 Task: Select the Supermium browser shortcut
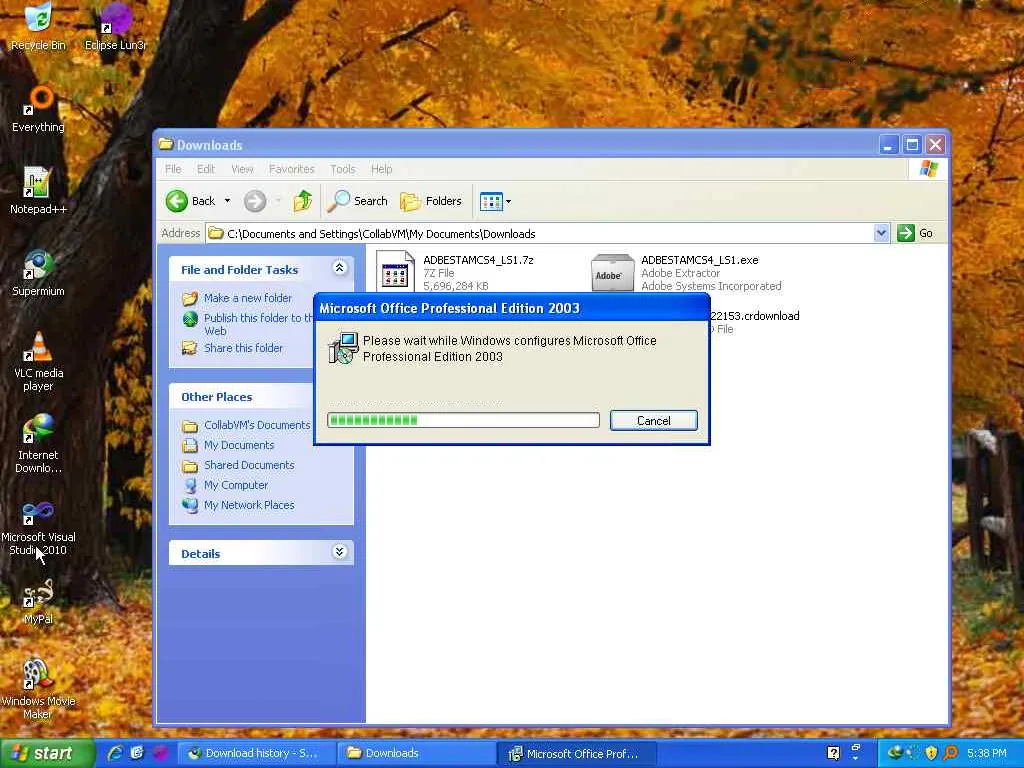pyautogui.click(x=38, y=273)
